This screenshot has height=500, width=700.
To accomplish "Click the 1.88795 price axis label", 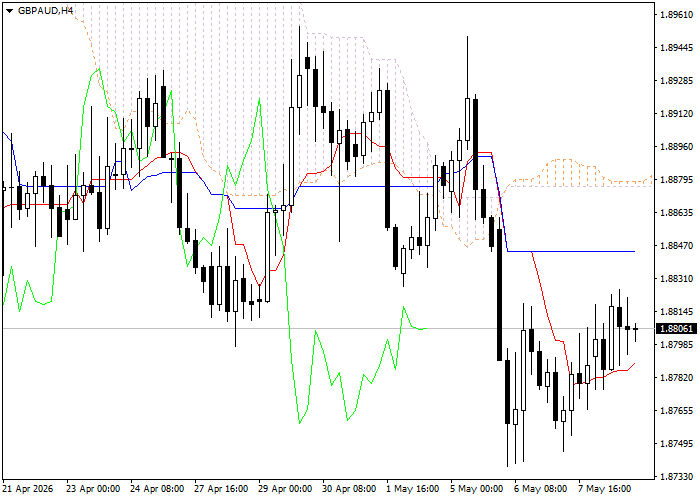I will [x=677, y=179].
